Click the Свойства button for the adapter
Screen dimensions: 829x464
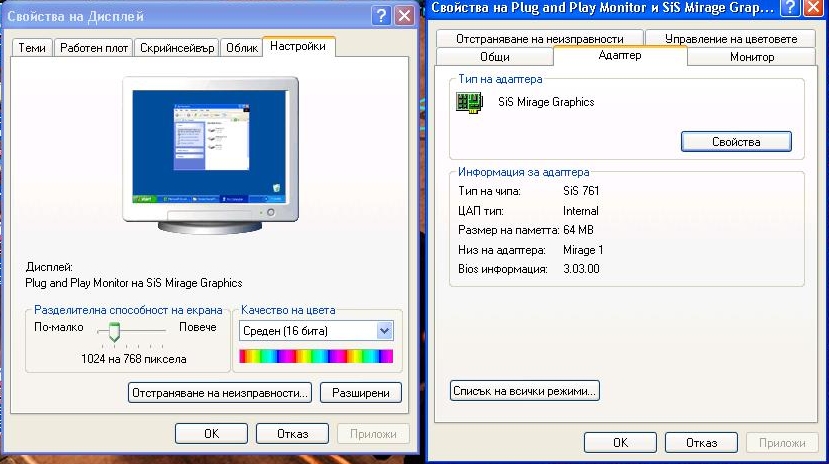click(736, 142)
